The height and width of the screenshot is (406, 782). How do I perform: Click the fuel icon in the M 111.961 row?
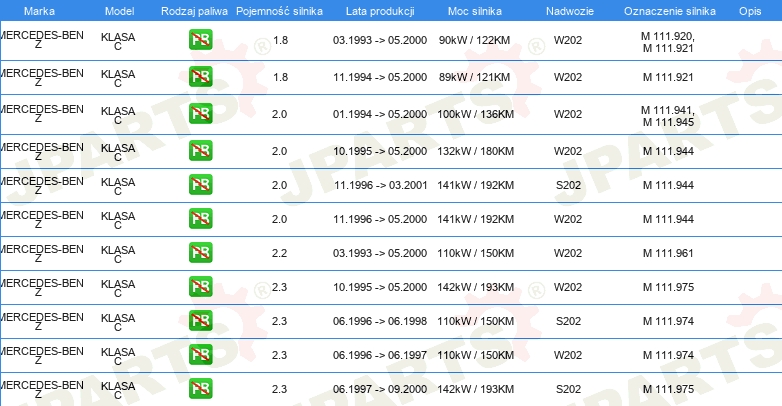click(200, 252)
